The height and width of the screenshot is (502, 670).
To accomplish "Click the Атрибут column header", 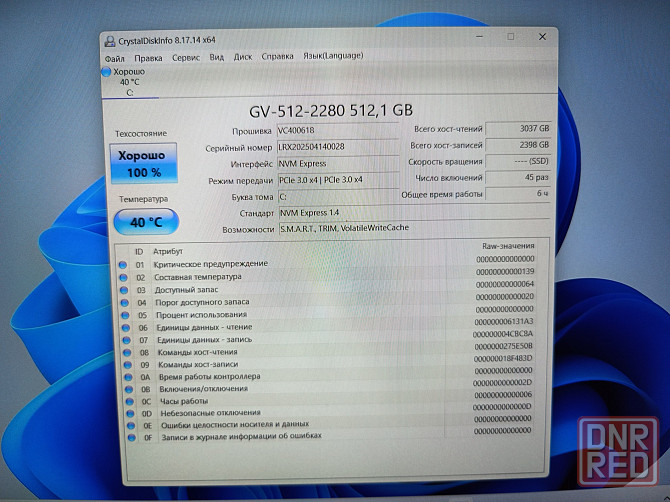I will click(x=168, y=251).
